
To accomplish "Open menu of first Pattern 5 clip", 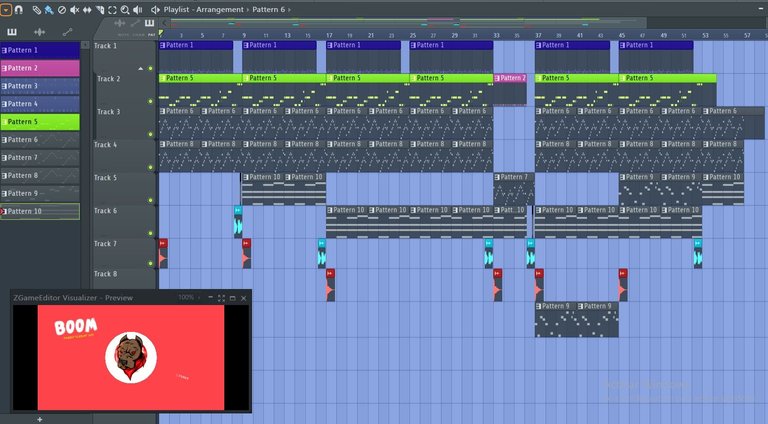I will (x=163, y=78).
